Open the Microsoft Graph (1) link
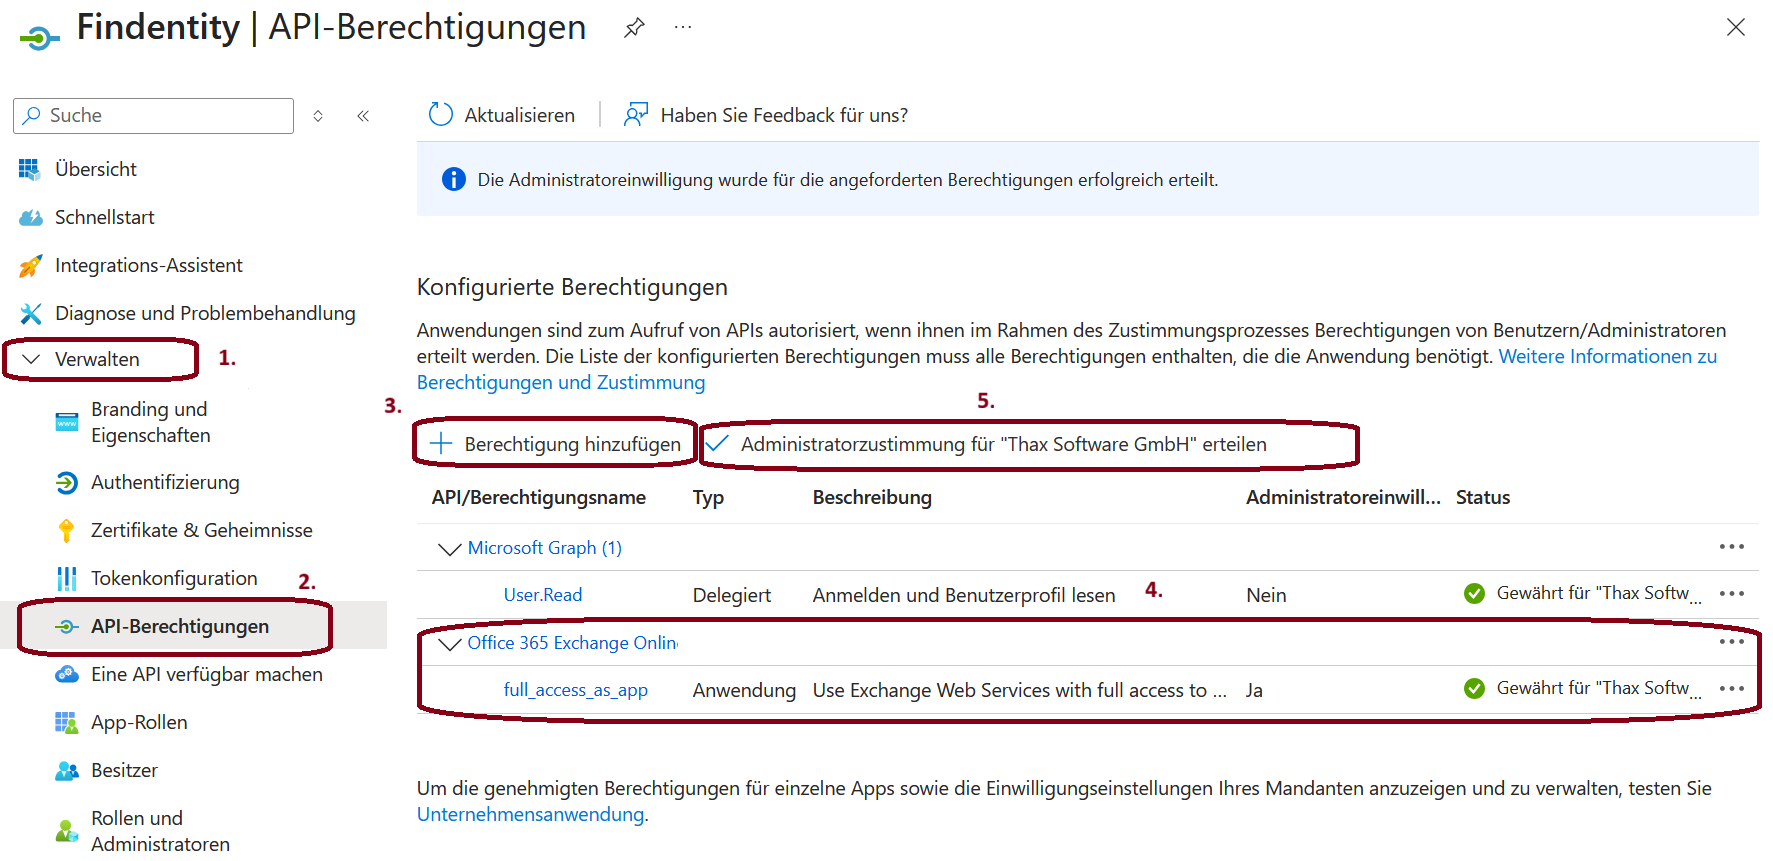1773x861 pixels. pyautogui.click(x=545, y=548)
